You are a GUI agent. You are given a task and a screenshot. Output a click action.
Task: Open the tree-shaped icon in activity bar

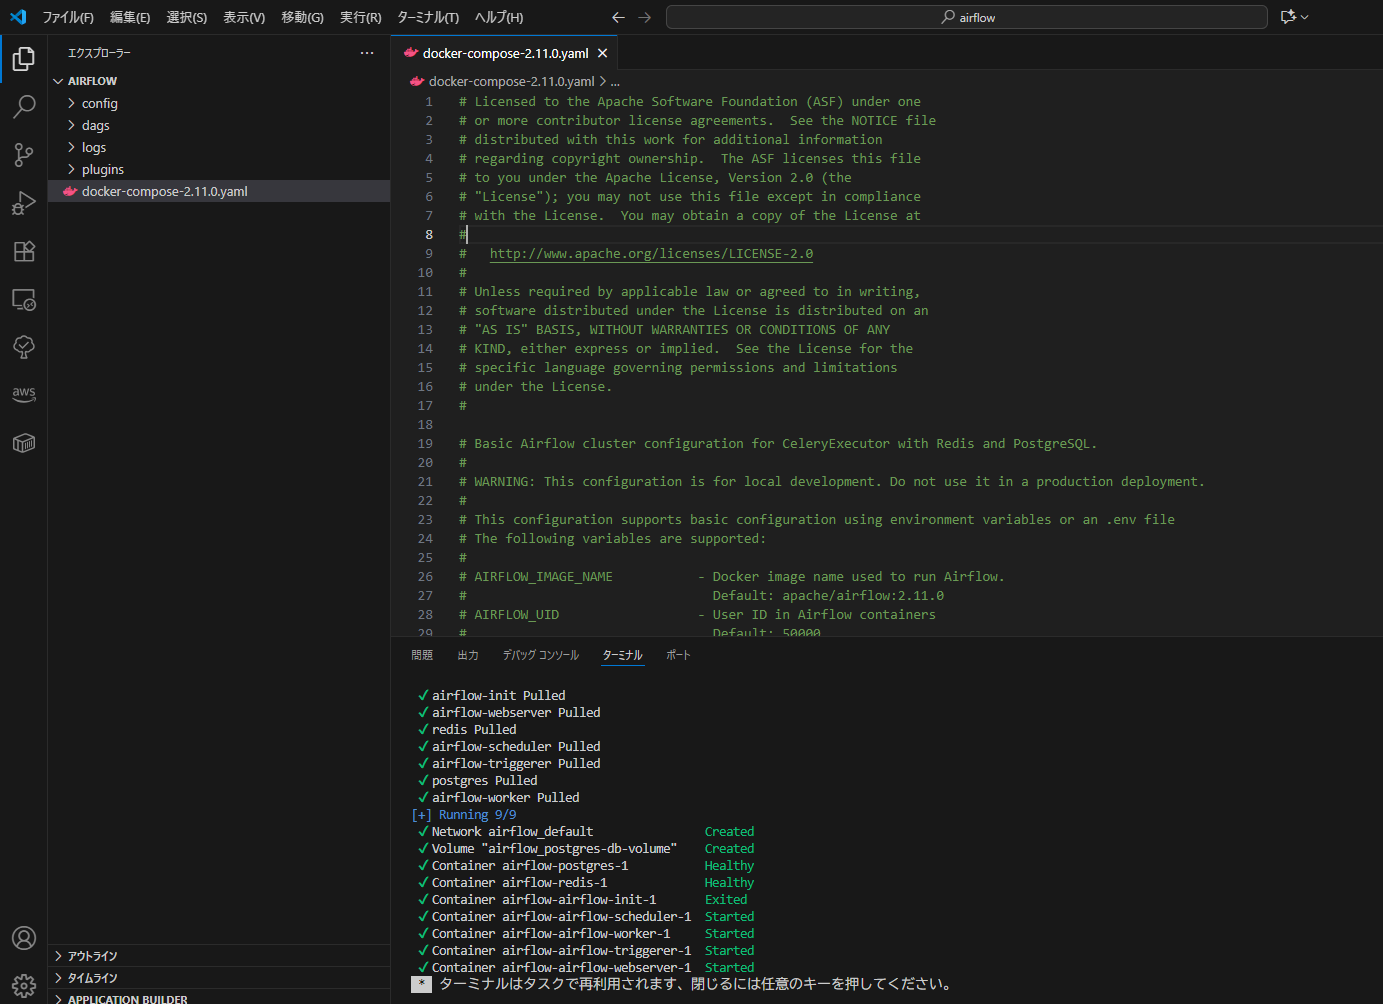(24, 347)
